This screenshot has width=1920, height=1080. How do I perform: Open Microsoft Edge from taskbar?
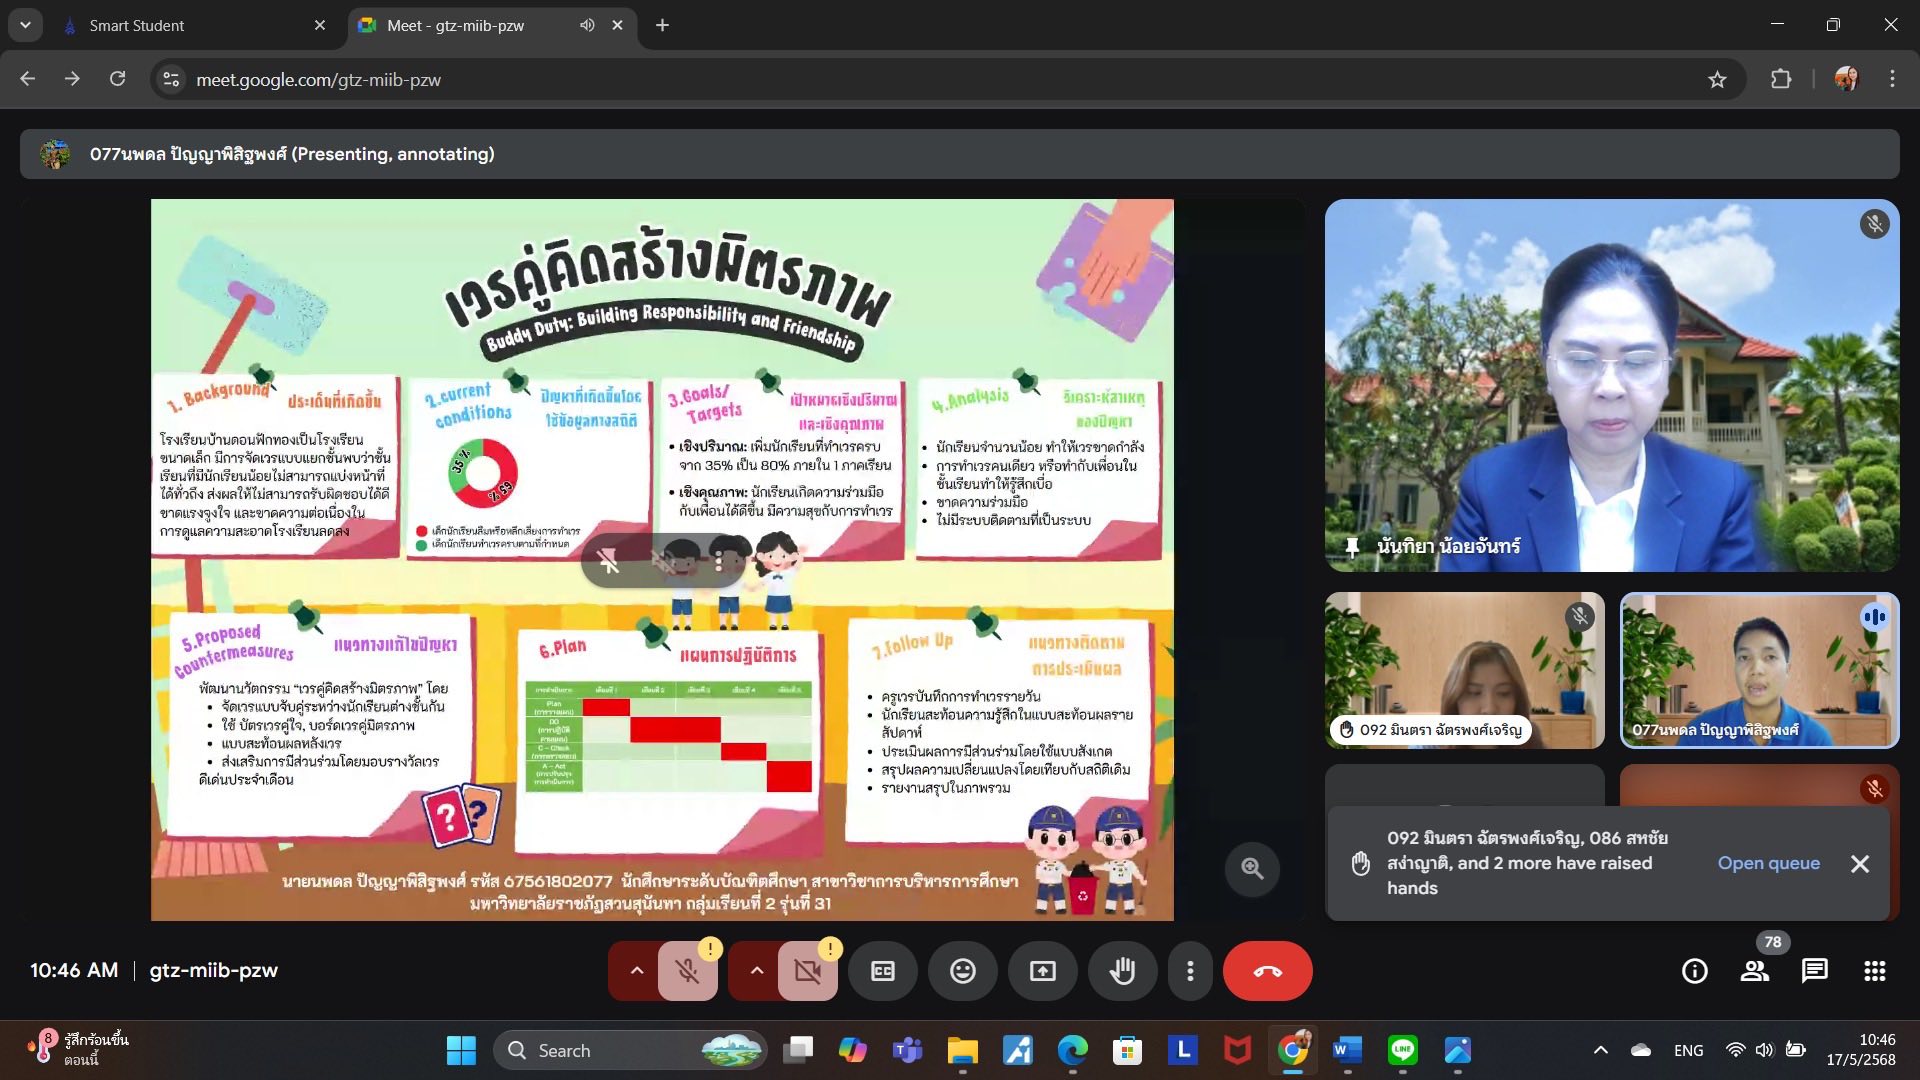pos(1073,1051)
